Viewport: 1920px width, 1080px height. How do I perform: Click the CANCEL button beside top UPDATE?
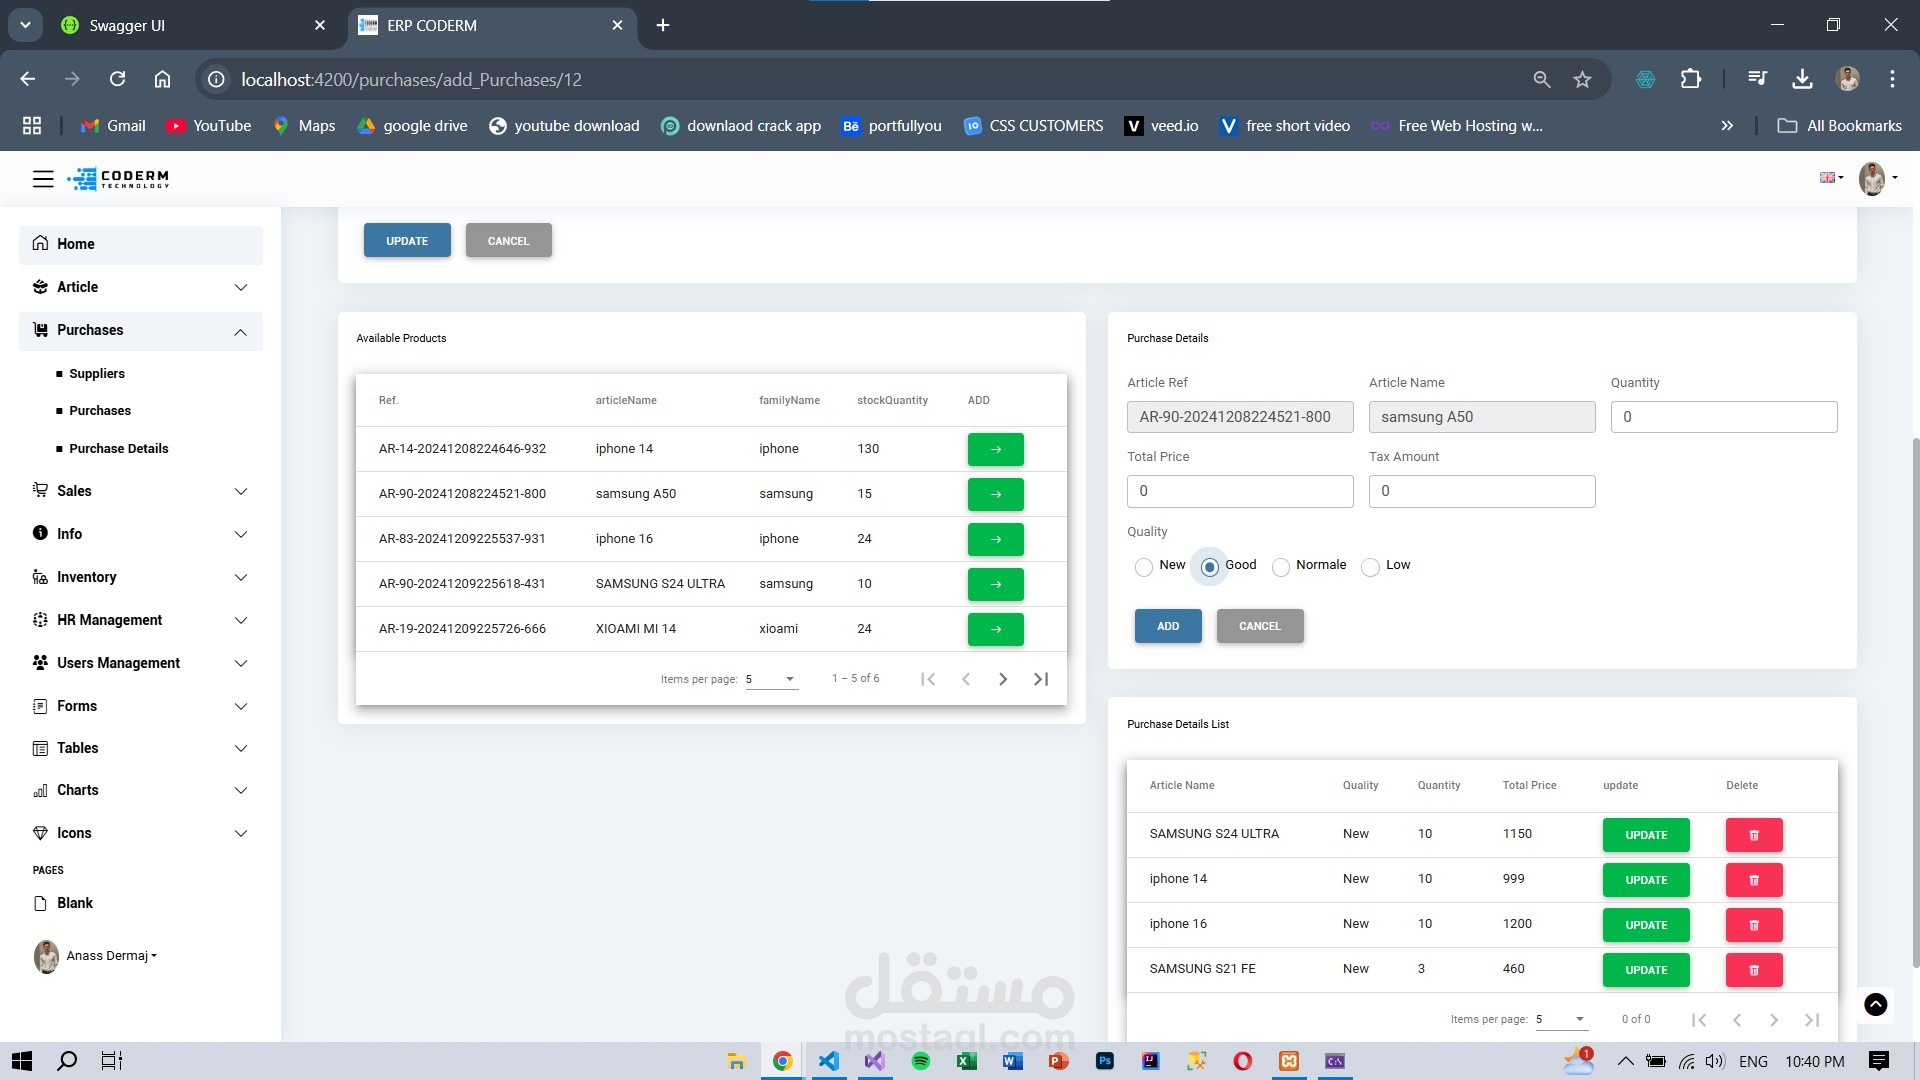pos(508,241)
